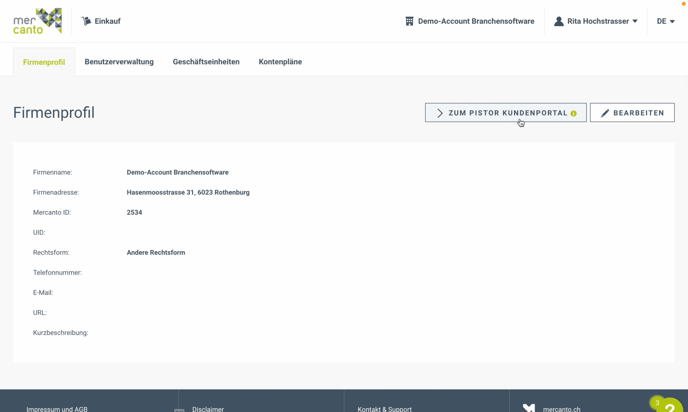Click the mercanto logo
Screen dimensions: 688x412
pyautogui.click(x=38, y=21)
